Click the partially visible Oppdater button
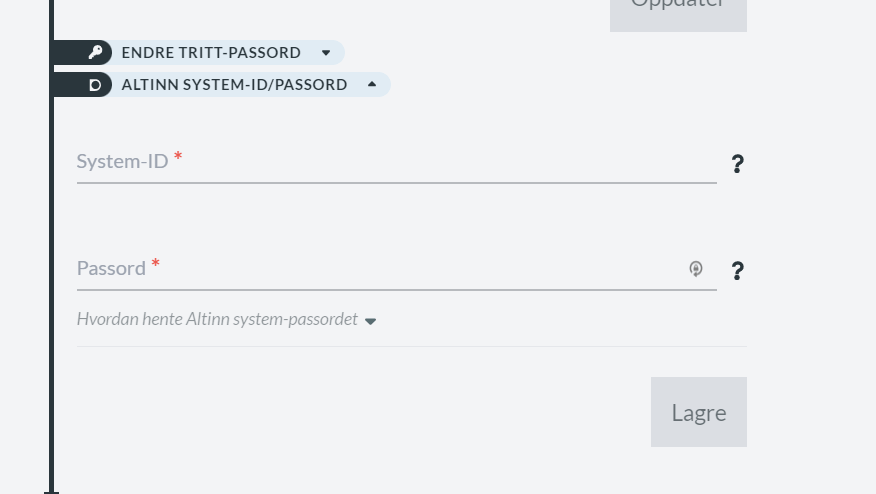Viewport: 876px width, 494px height. coord(678,11)
